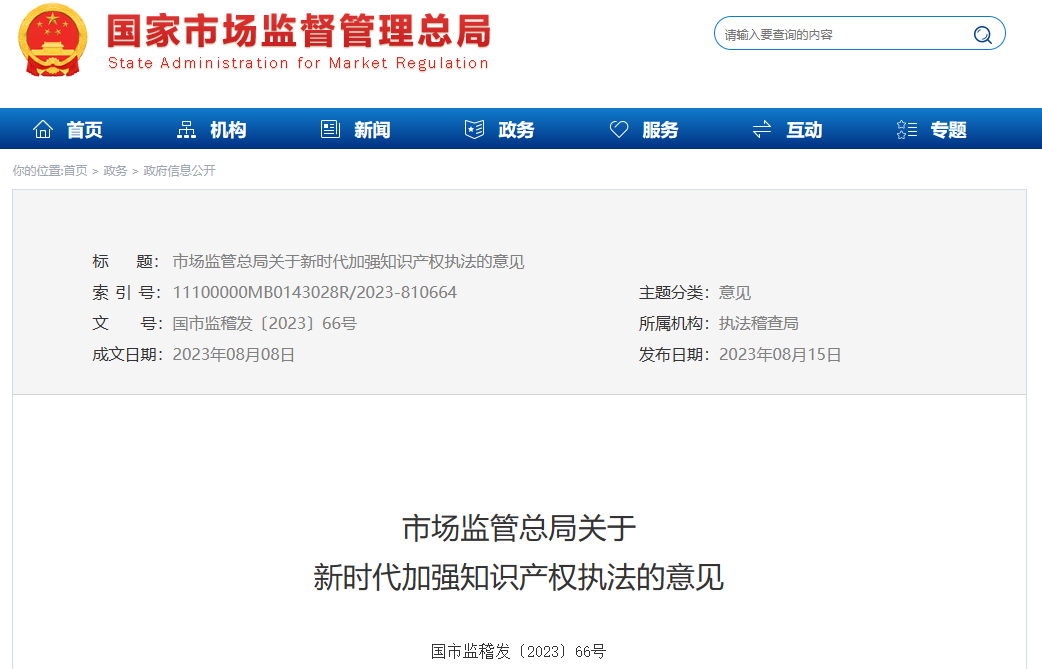Click the organization chart icon beside 机构
The width and height of the screenshot is (1042, 669).
pyautogui.click(x=187, y=130)
